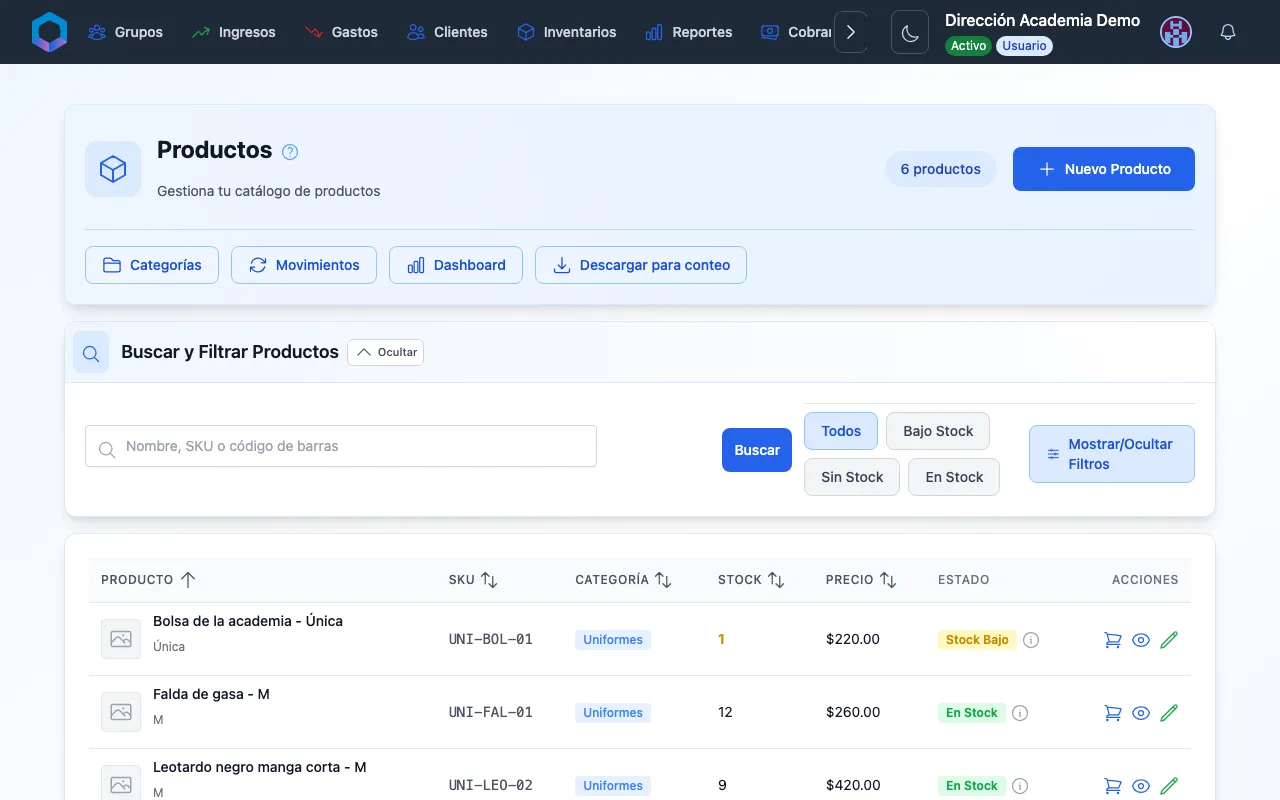Click the cart icon for Bolsa de la academia
1280x800 pixels.
[1112, 640]
